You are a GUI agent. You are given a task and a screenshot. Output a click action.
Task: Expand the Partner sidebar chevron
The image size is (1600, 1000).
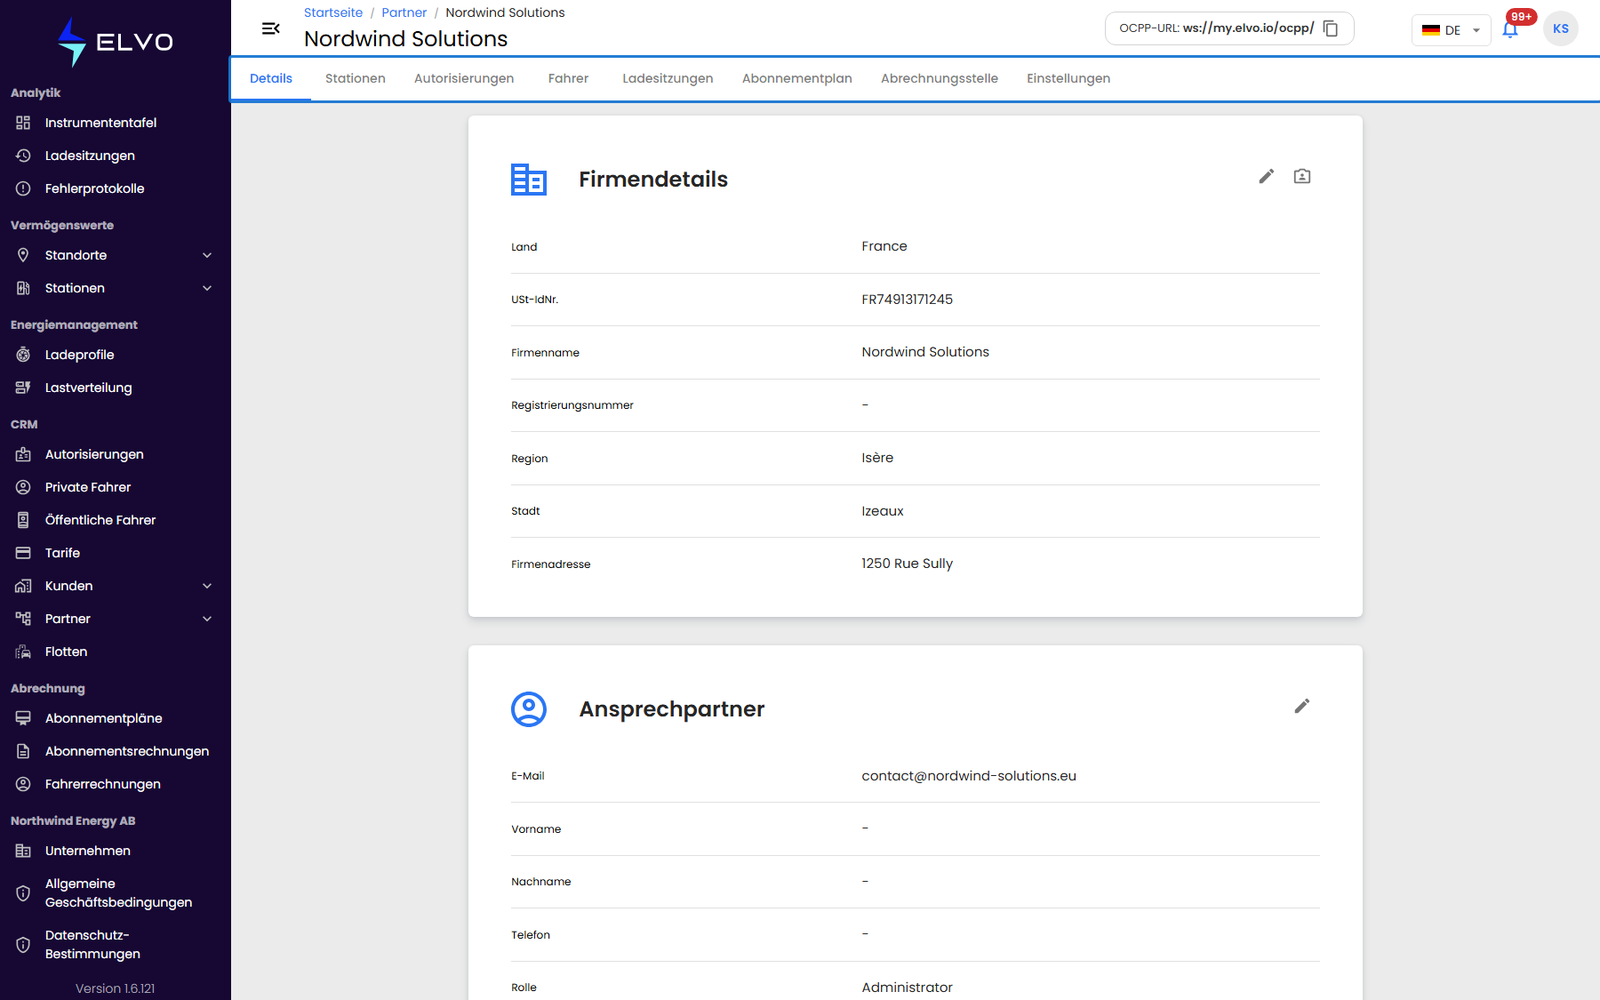207,619
